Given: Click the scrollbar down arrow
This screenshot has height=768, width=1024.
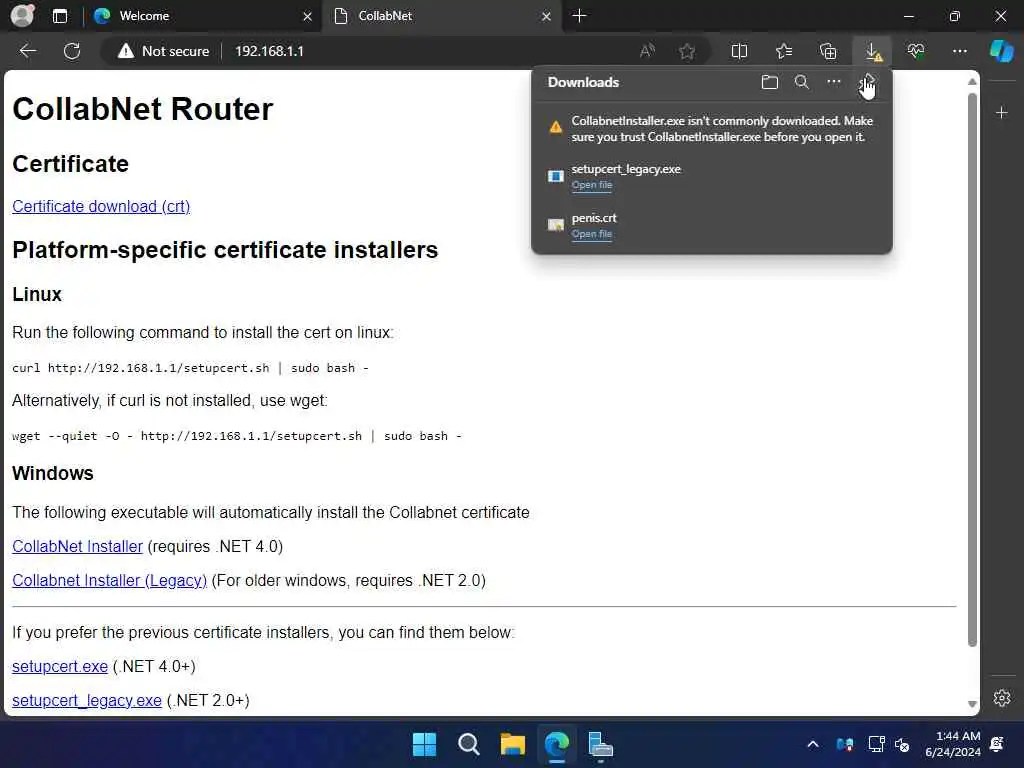Looking at the screenshot, I should 972,704.
